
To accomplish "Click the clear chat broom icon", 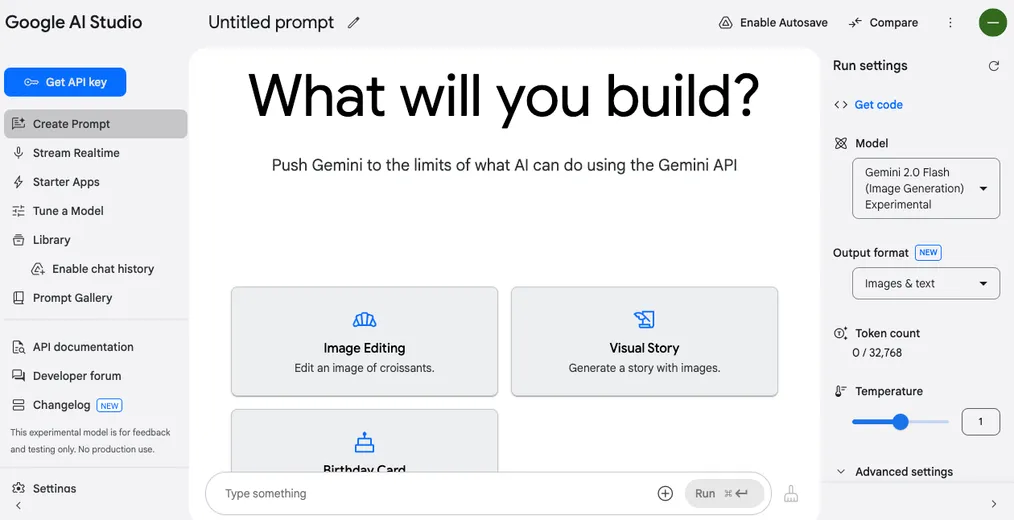I will (x=791, y=493).
